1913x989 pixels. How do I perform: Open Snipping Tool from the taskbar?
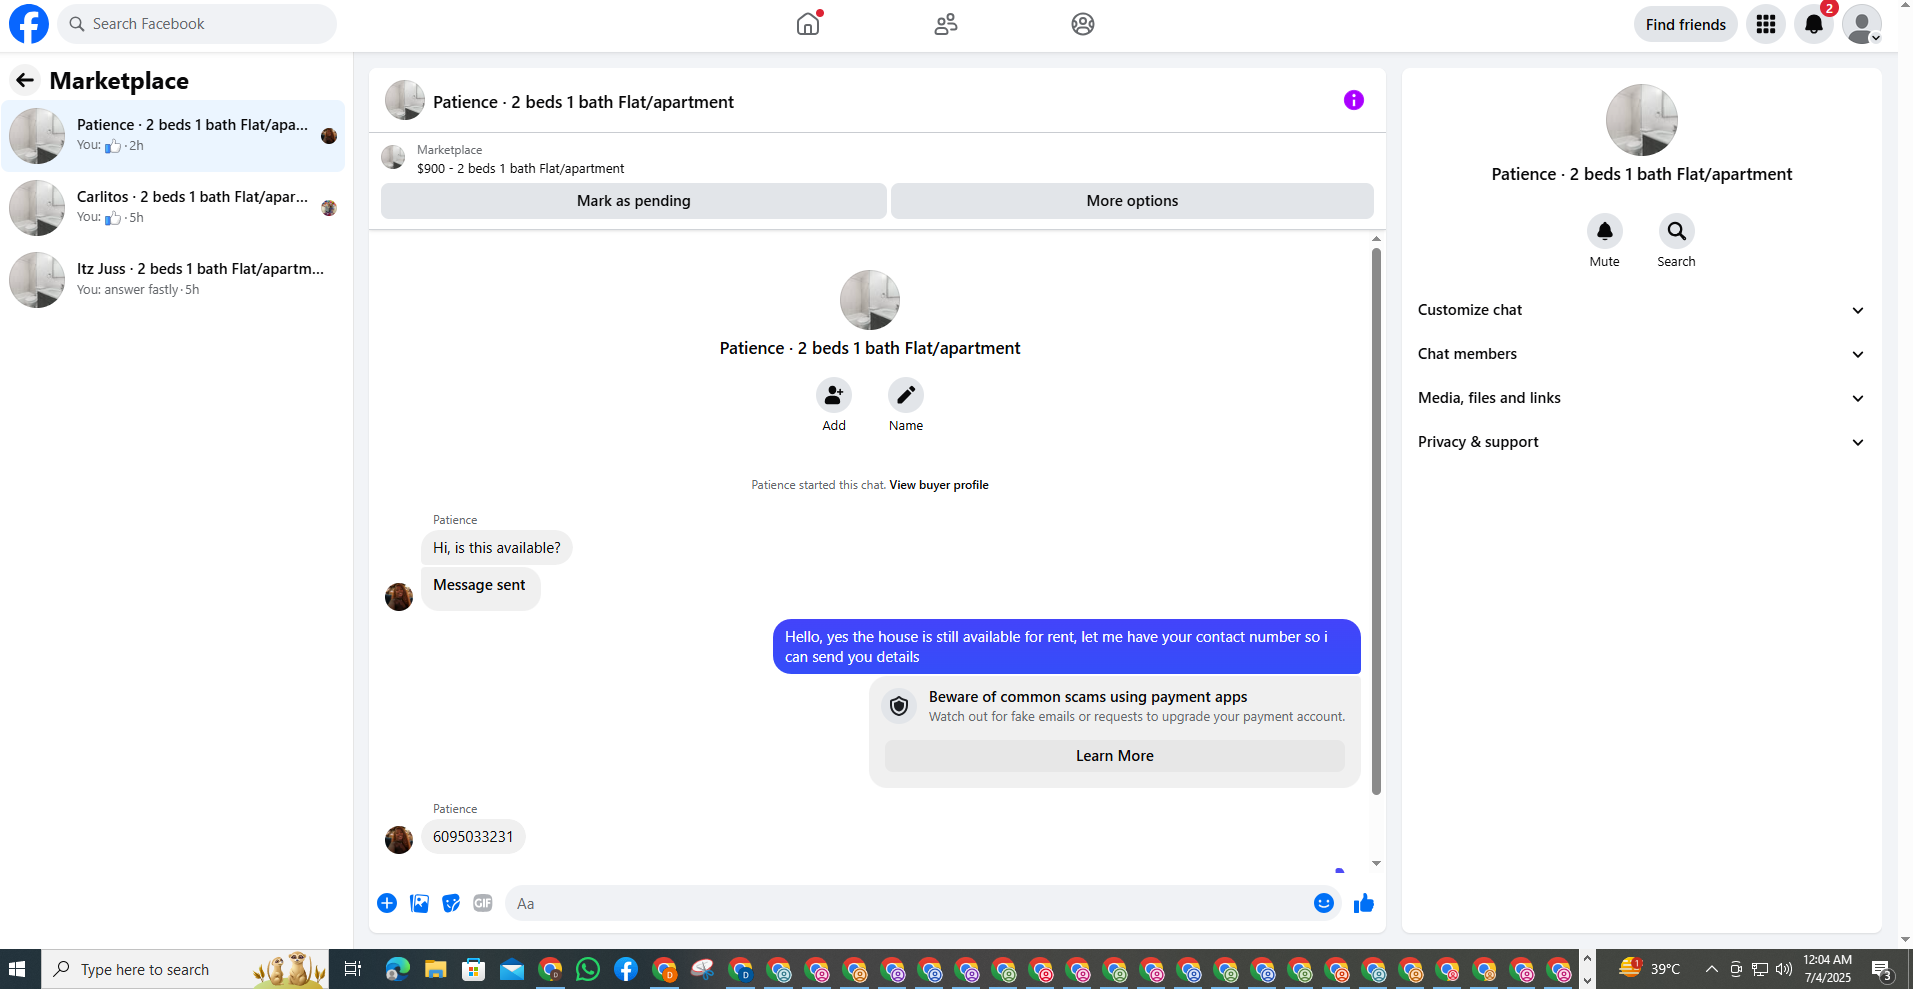pyautogui.click(x=703, y=969)
